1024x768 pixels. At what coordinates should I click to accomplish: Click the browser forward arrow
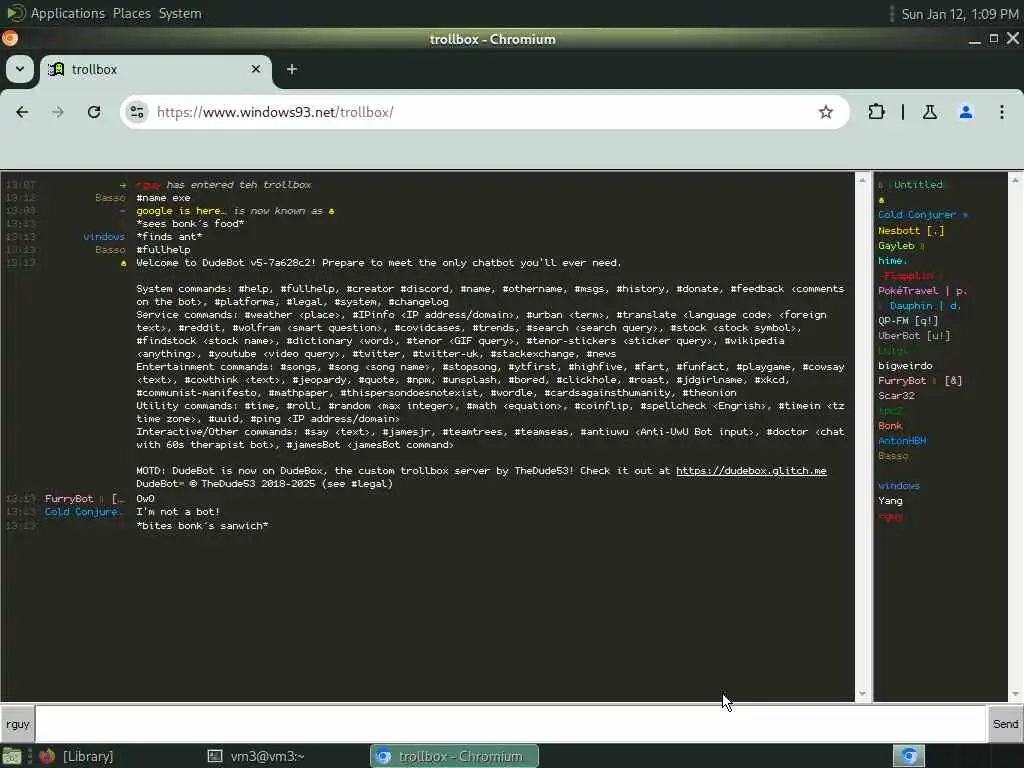[x=57, y=112]
